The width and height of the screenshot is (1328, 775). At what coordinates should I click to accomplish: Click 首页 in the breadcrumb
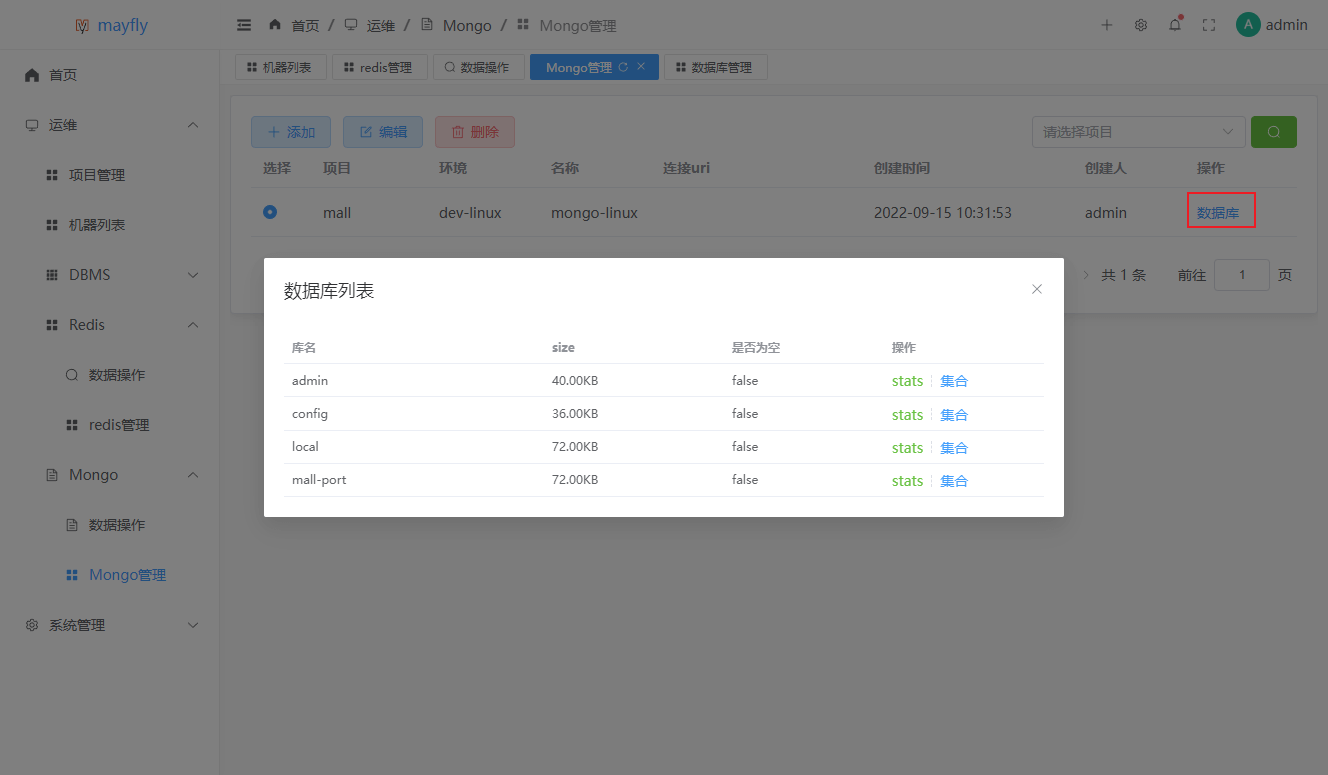pos(305,25)
